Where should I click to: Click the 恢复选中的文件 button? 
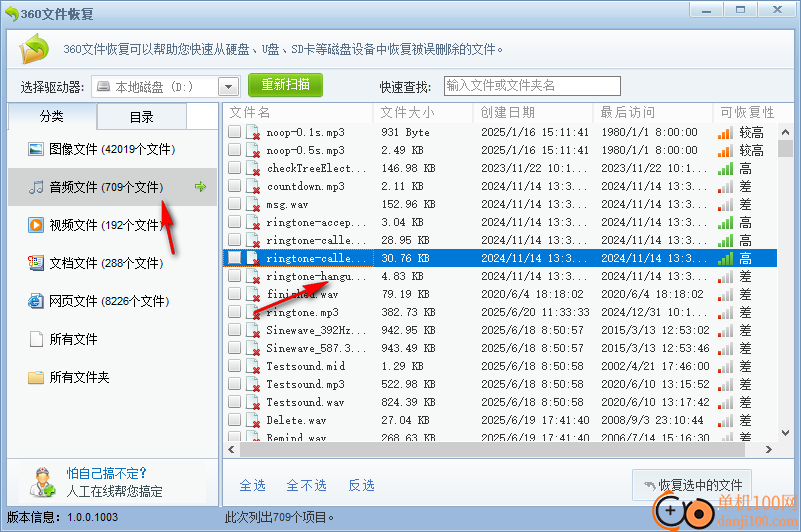(x=692, y=484)
